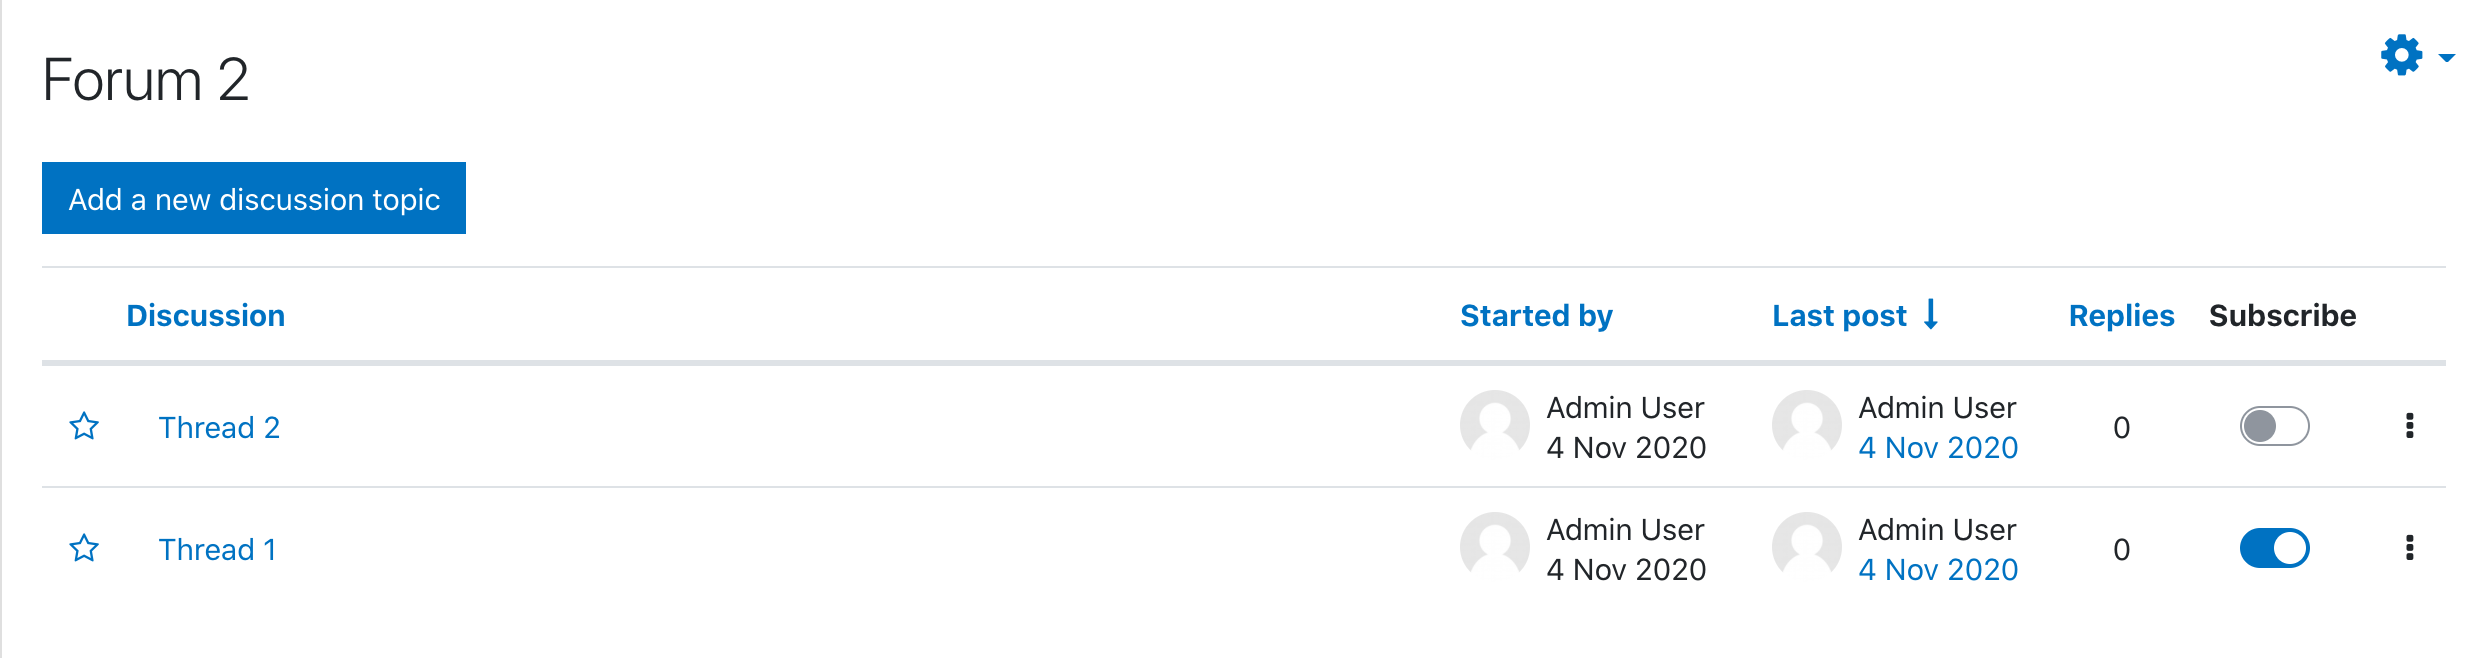Star the Thread 1 discussion
Image resolution: width=2466 pixels, height=658 pixels.
(84, 549)
